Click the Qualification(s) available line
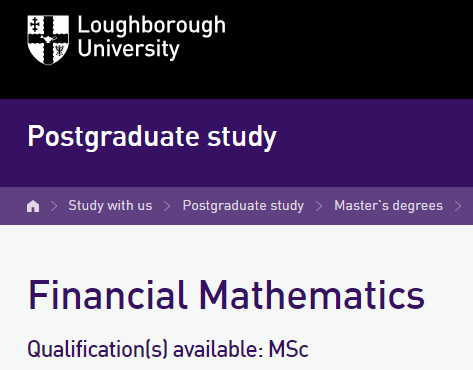 pyautogui.click(x=168, y=349)
